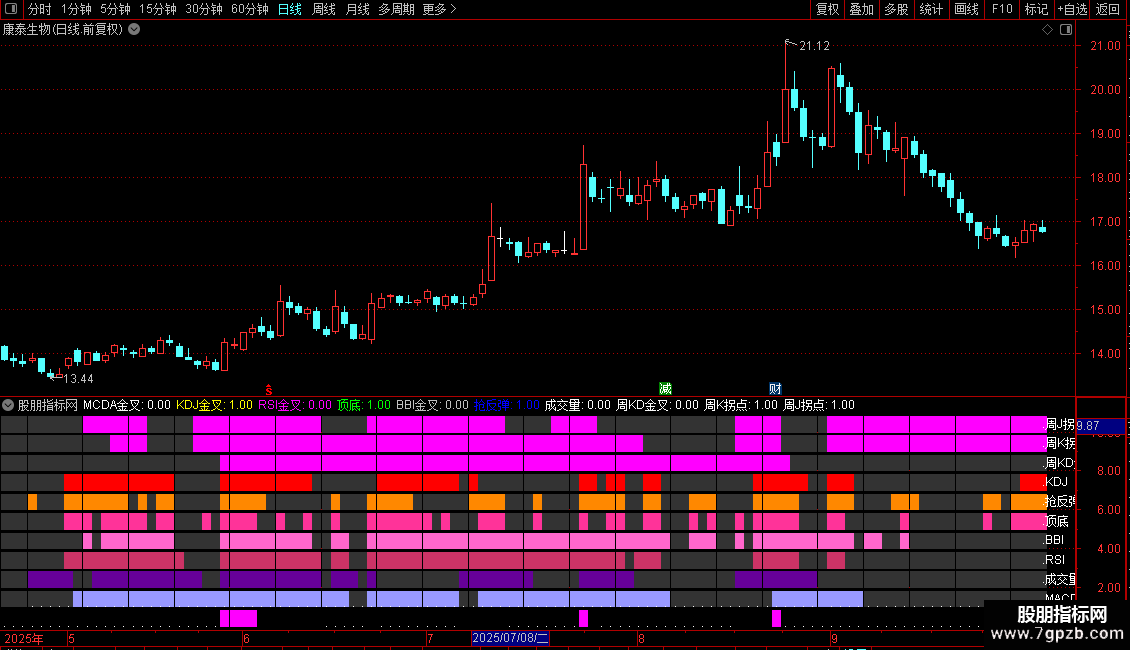Click the 顶底 row label in indicator panel

click(1057, 521)
